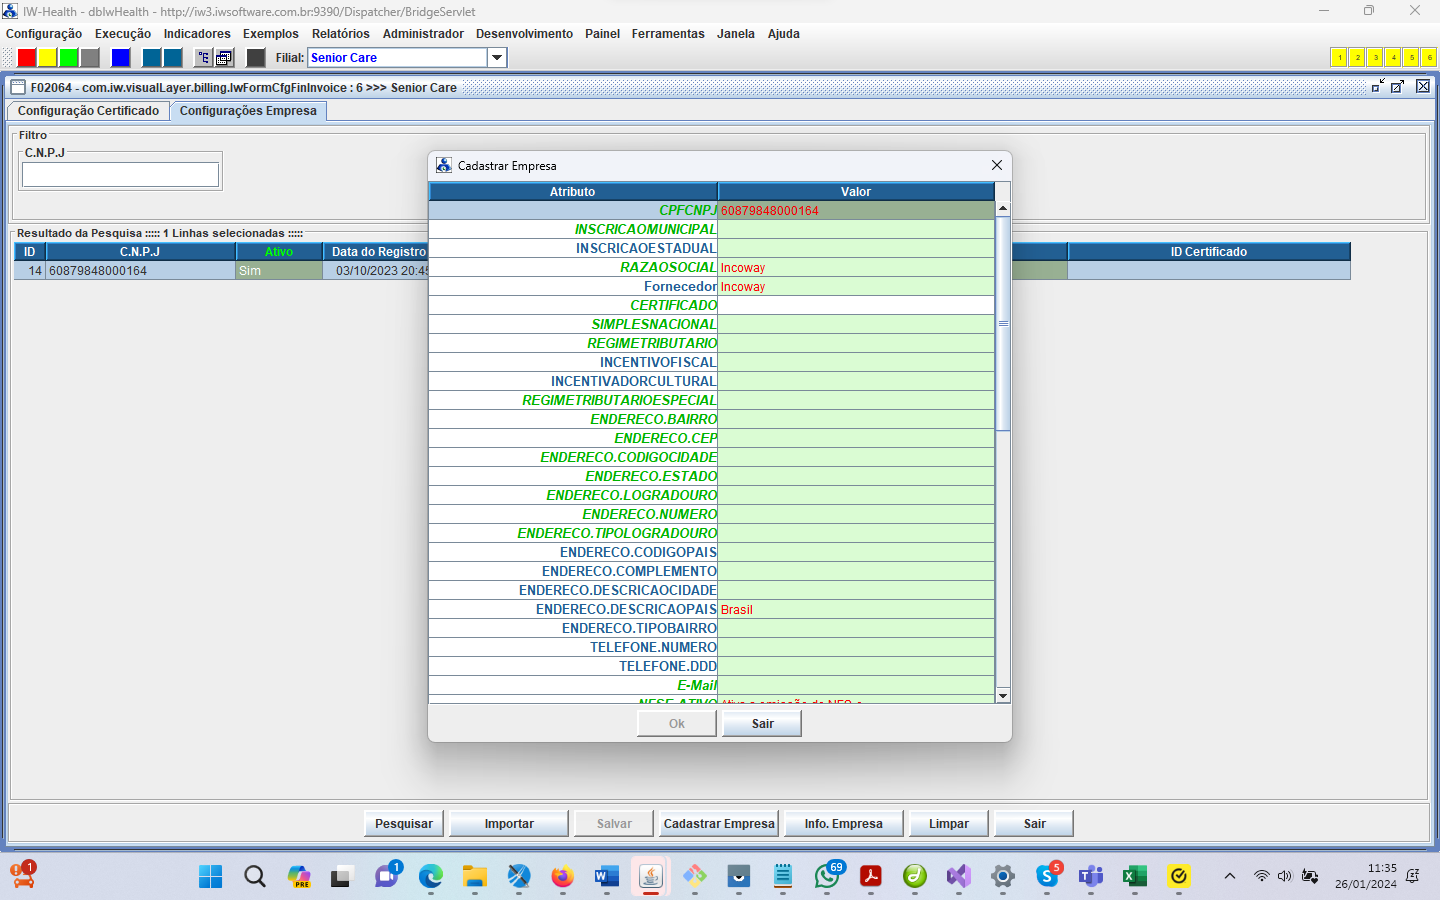Open WhatsApp from the taskbar

point(827,877)
